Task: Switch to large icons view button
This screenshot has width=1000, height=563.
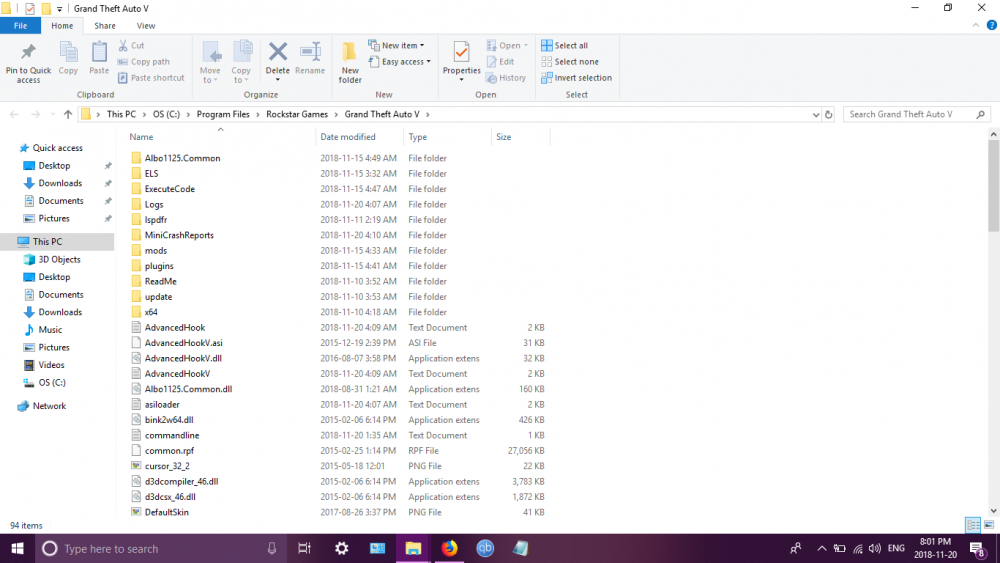Action: click(989, 525)
